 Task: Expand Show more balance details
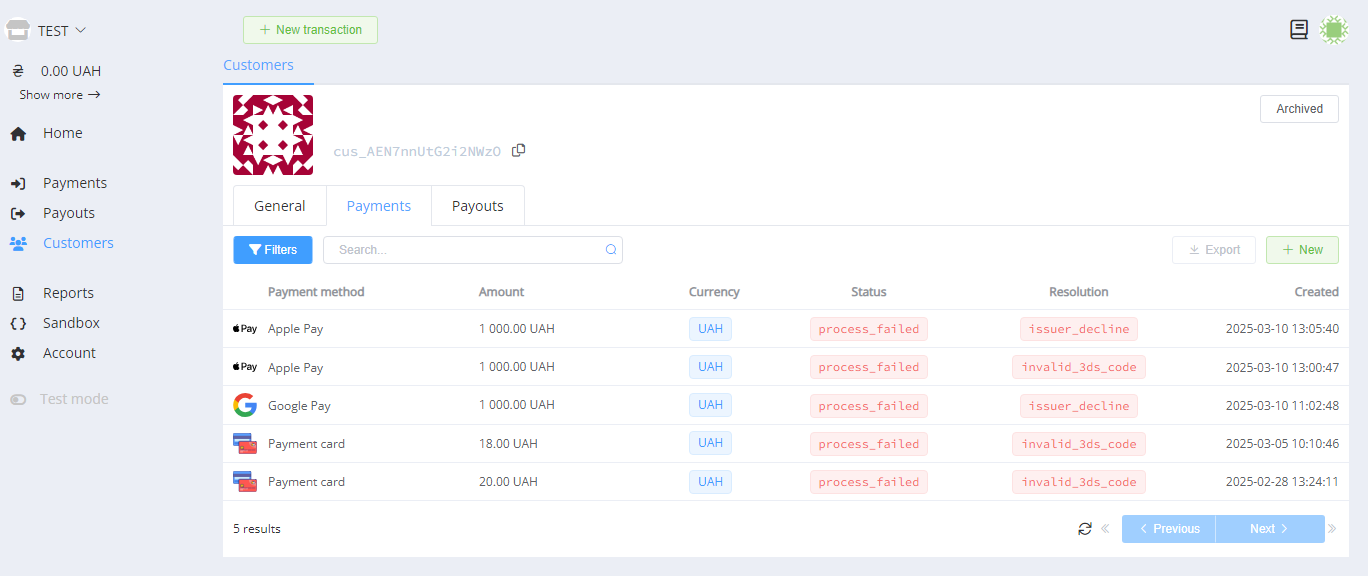pyautogui.click(x=60, y=95)
